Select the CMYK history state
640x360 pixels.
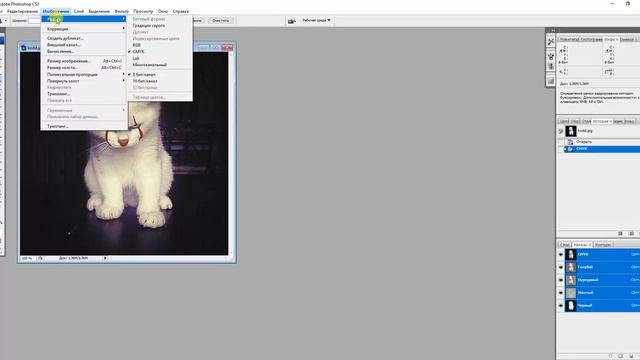click(x=602, y=149)
